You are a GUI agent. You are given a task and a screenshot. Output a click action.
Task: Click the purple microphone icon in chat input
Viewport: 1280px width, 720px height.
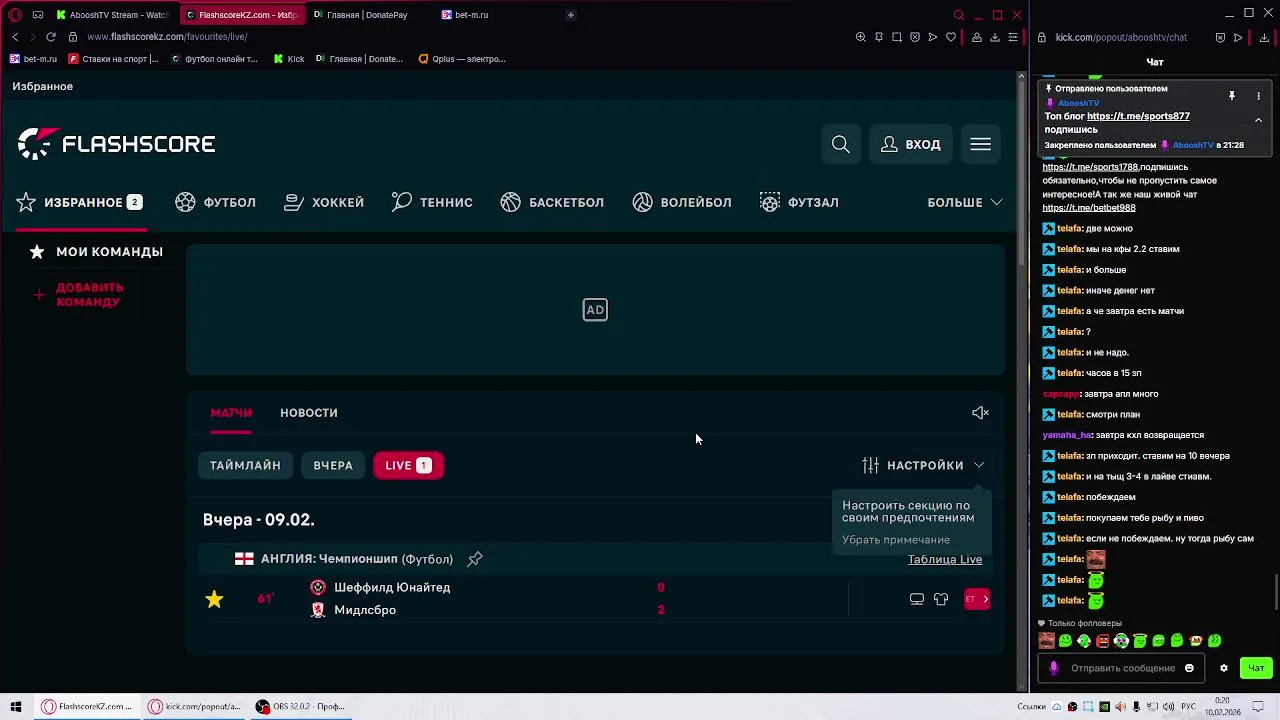coord(1053,668)
